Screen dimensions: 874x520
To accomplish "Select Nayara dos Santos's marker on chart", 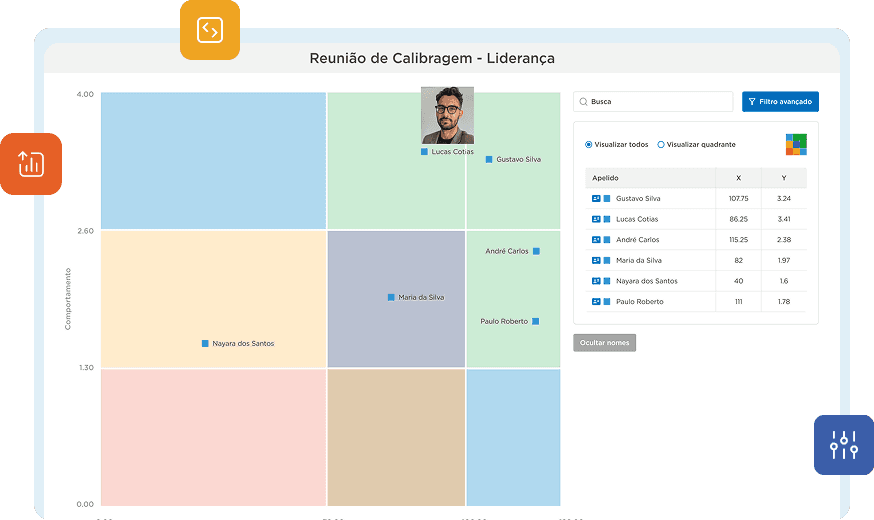I will pyautogui.click(x=205, y=343).
